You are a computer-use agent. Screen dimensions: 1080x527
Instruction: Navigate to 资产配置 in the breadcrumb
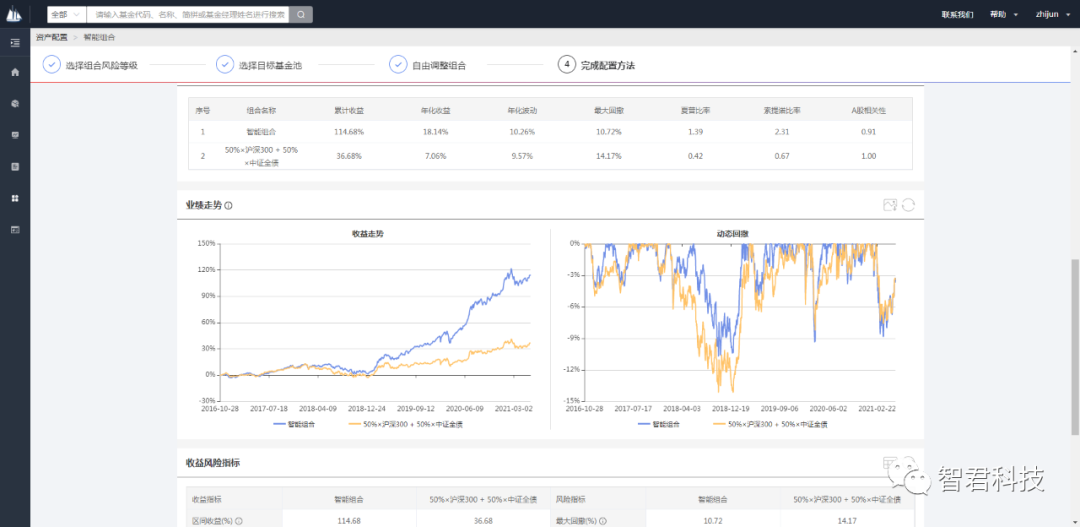(x=52, y=37)
